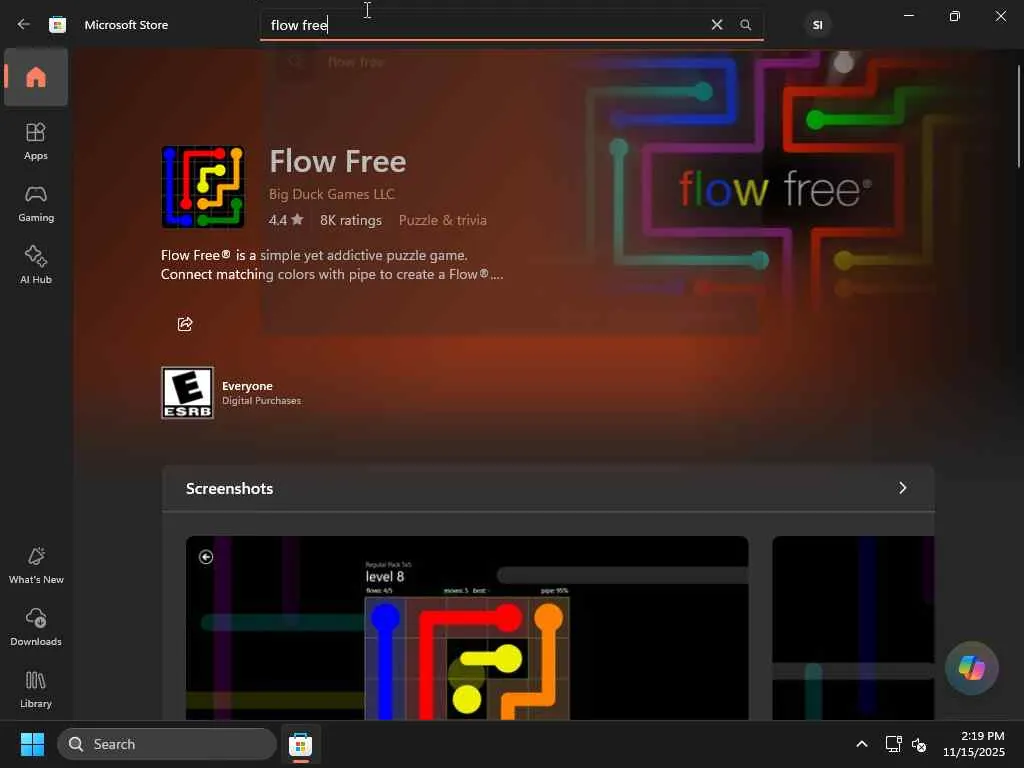This screenshot has height=768, width=1024.
Task: Open the Windows Start menu
Action: coord(32,744)
